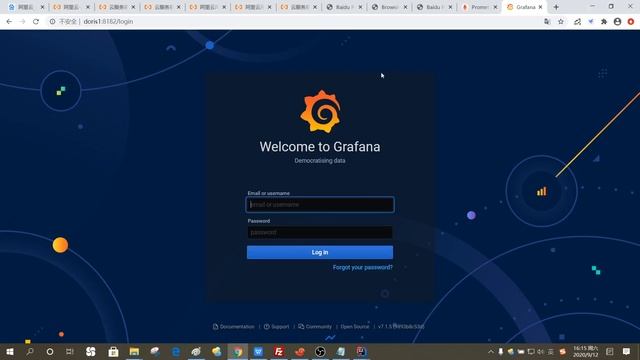Open a new browser tab with plus
The width and height of the screenshot is (640, 360).
tap(556, 7)
